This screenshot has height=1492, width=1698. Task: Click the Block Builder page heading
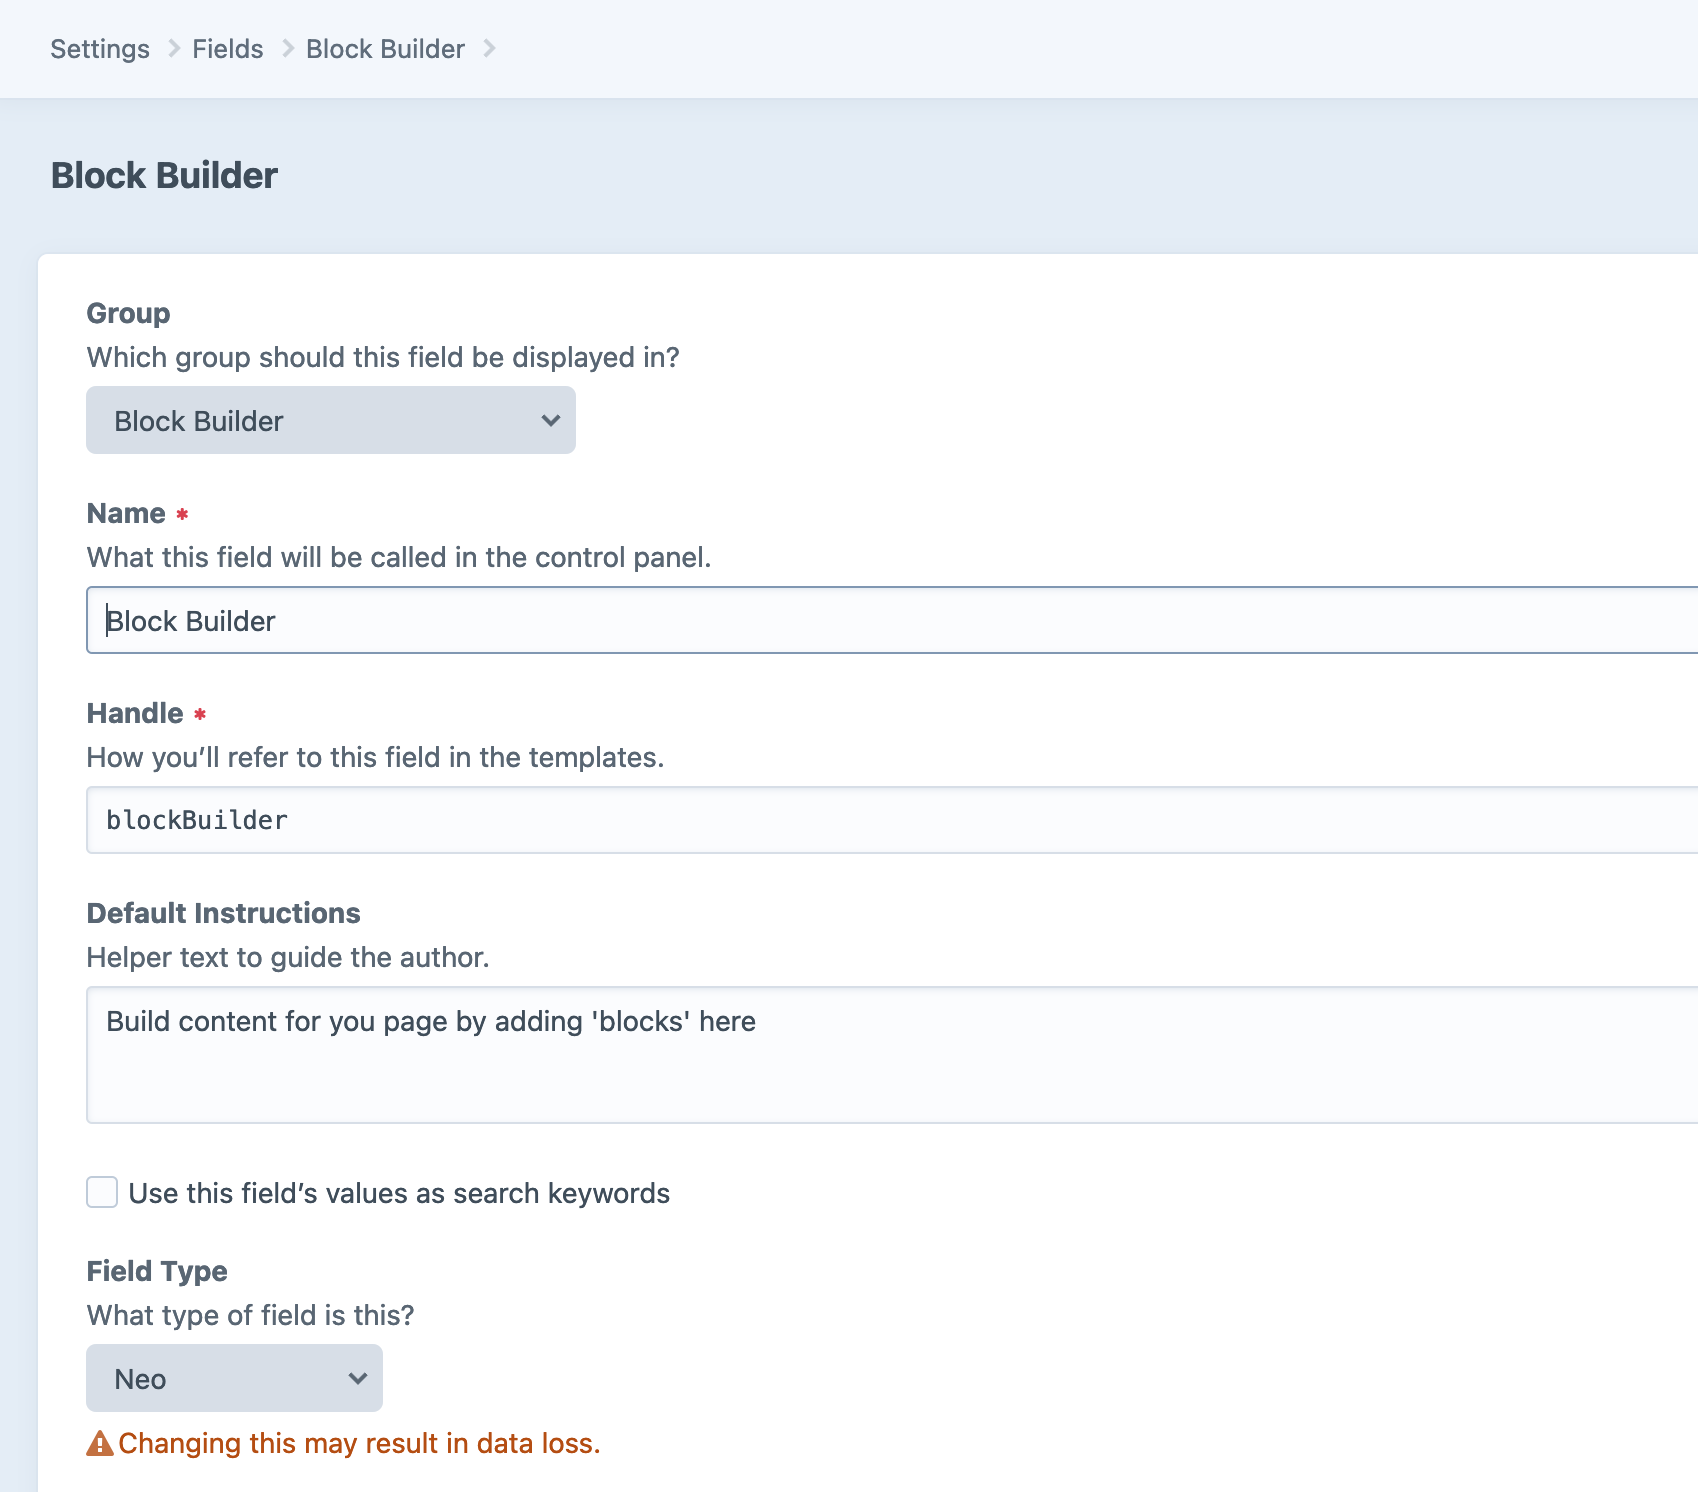(x=164, y=176)
